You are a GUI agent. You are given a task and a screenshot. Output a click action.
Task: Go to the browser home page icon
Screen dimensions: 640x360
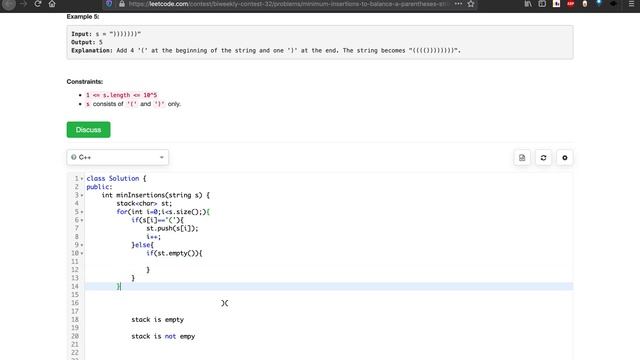click(52, 4)
